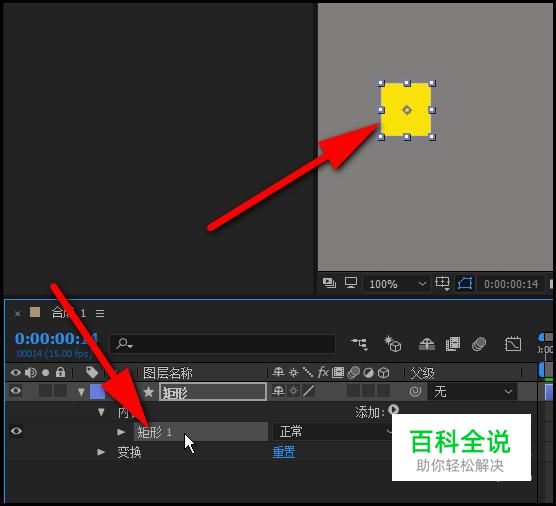
Task: Click 父级 column header
Action: [422, 373]
